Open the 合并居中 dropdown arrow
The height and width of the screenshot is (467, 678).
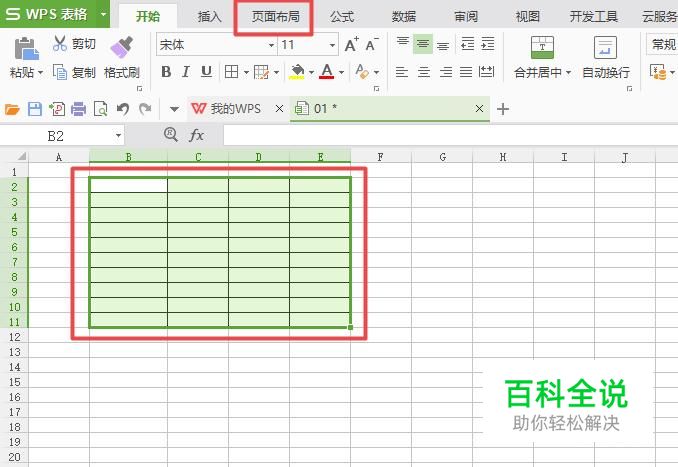[569, 73]
